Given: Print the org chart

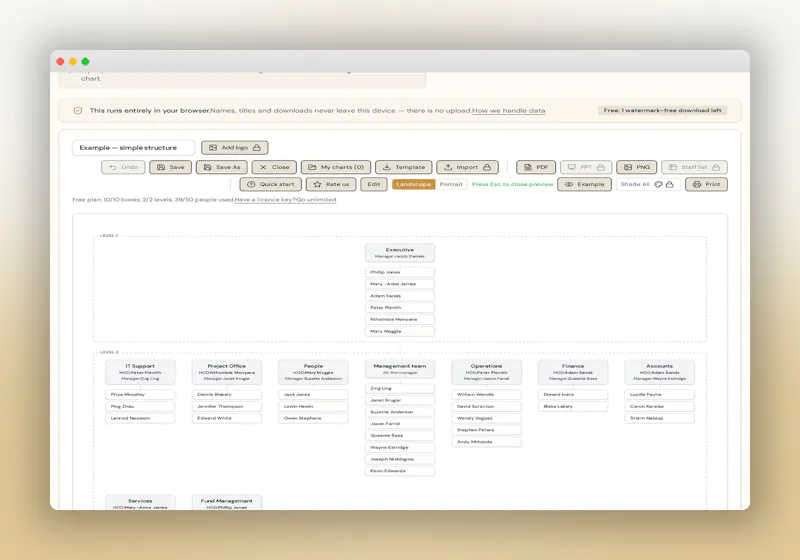Looking at the screenshot, I should click(707, 185).
